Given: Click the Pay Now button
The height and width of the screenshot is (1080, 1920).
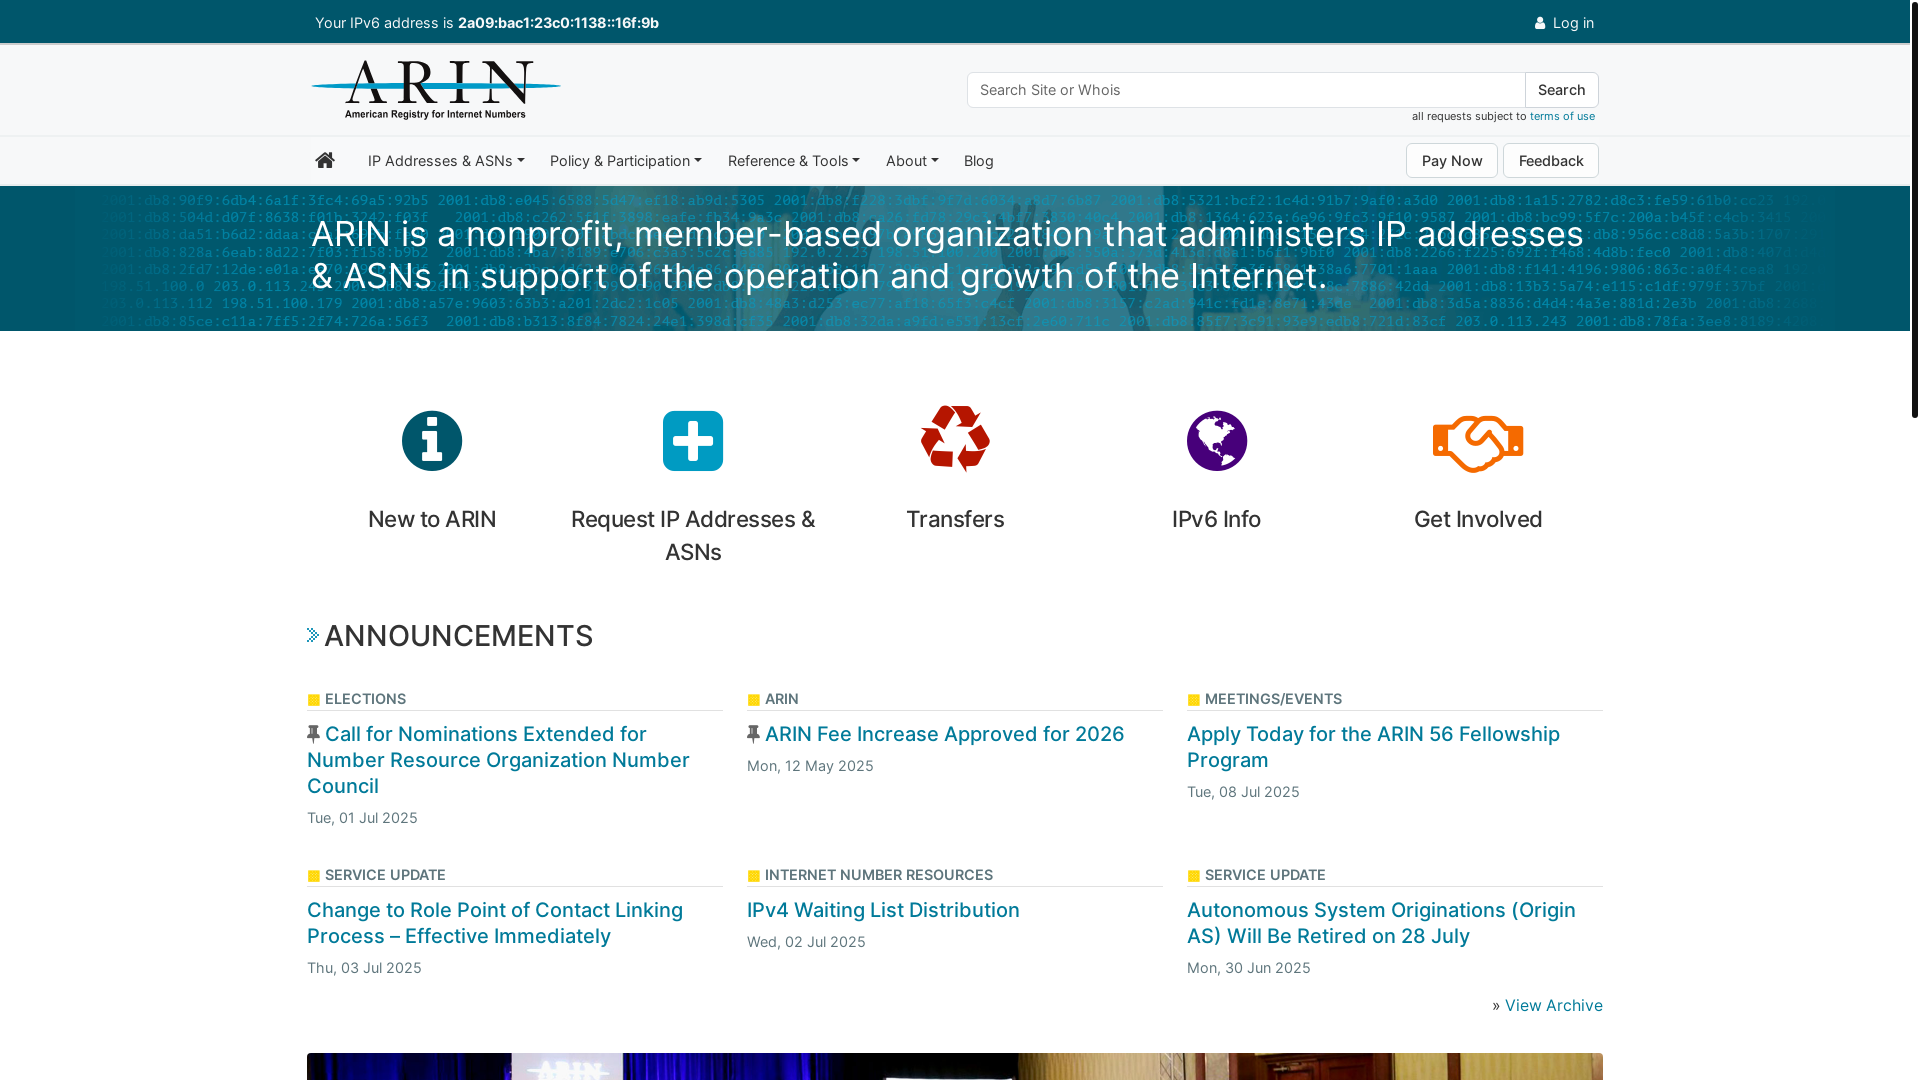Looking at the screenshot, I should (x=1452, y=161).
